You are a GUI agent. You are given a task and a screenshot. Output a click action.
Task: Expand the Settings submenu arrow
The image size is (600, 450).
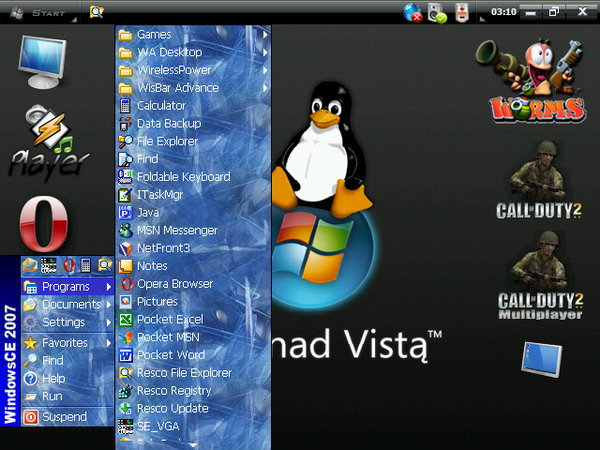(109, 323)
